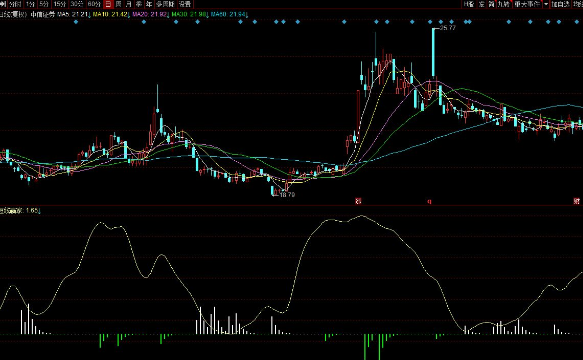
Task: Expand the MA10 indicator arrow
Action: pos(129,15)
